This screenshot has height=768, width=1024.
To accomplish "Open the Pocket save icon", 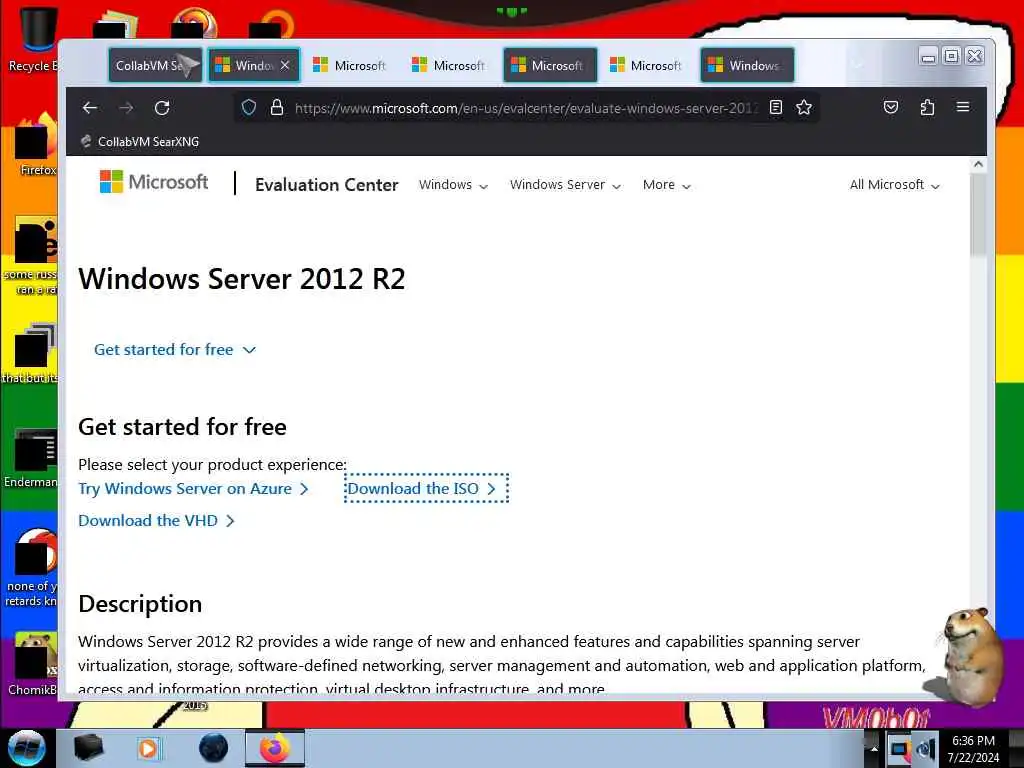I will [x=891, y=107].
